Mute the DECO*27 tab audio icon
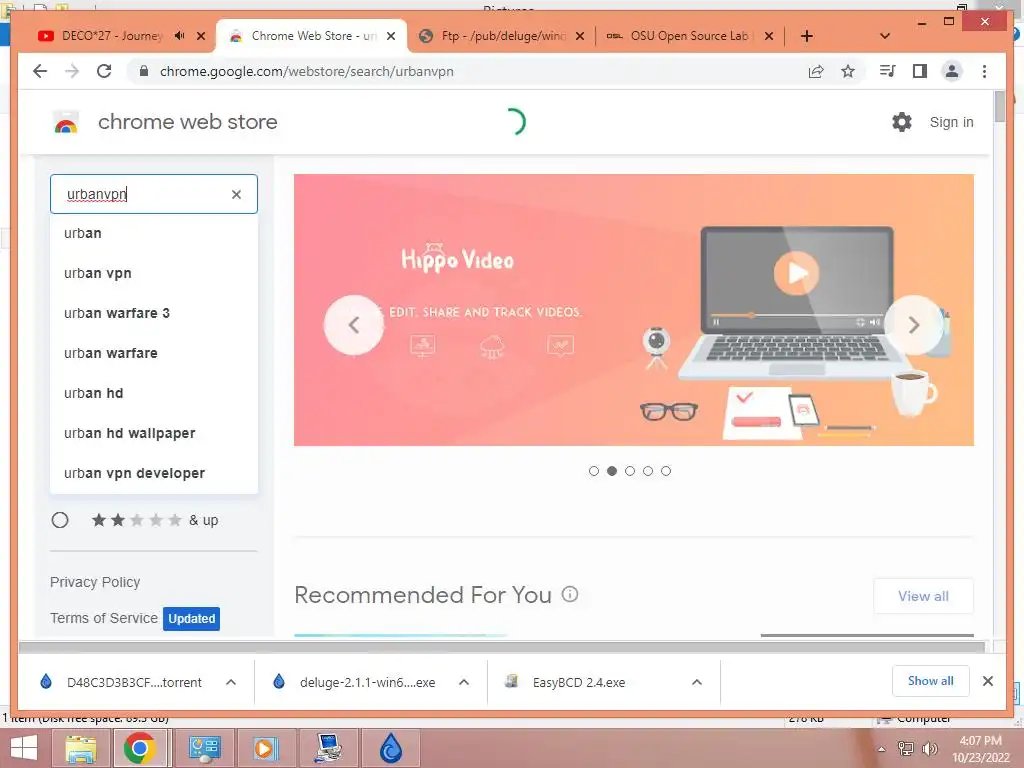1024x768 pixels. 180,36
